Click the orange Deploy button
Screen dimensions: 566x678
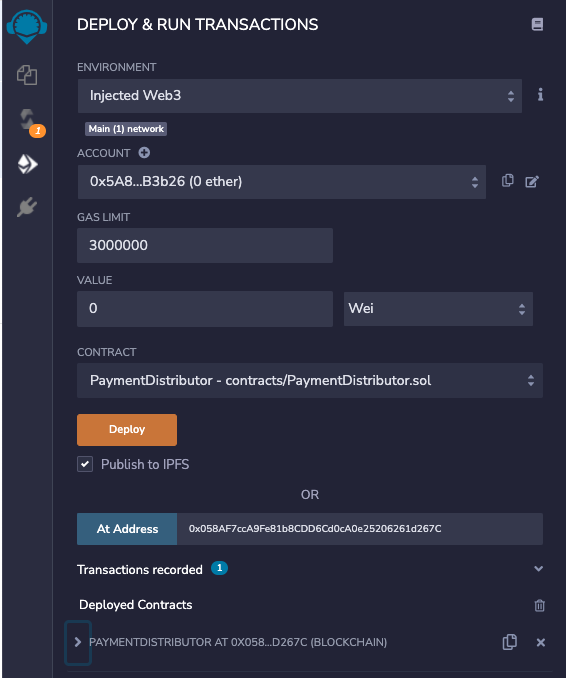(x=127, y=430)
